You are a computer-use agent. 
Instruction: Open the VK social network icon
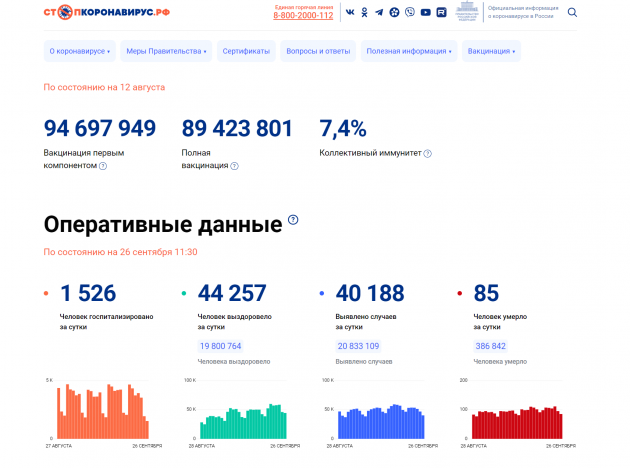coord(350,13)
